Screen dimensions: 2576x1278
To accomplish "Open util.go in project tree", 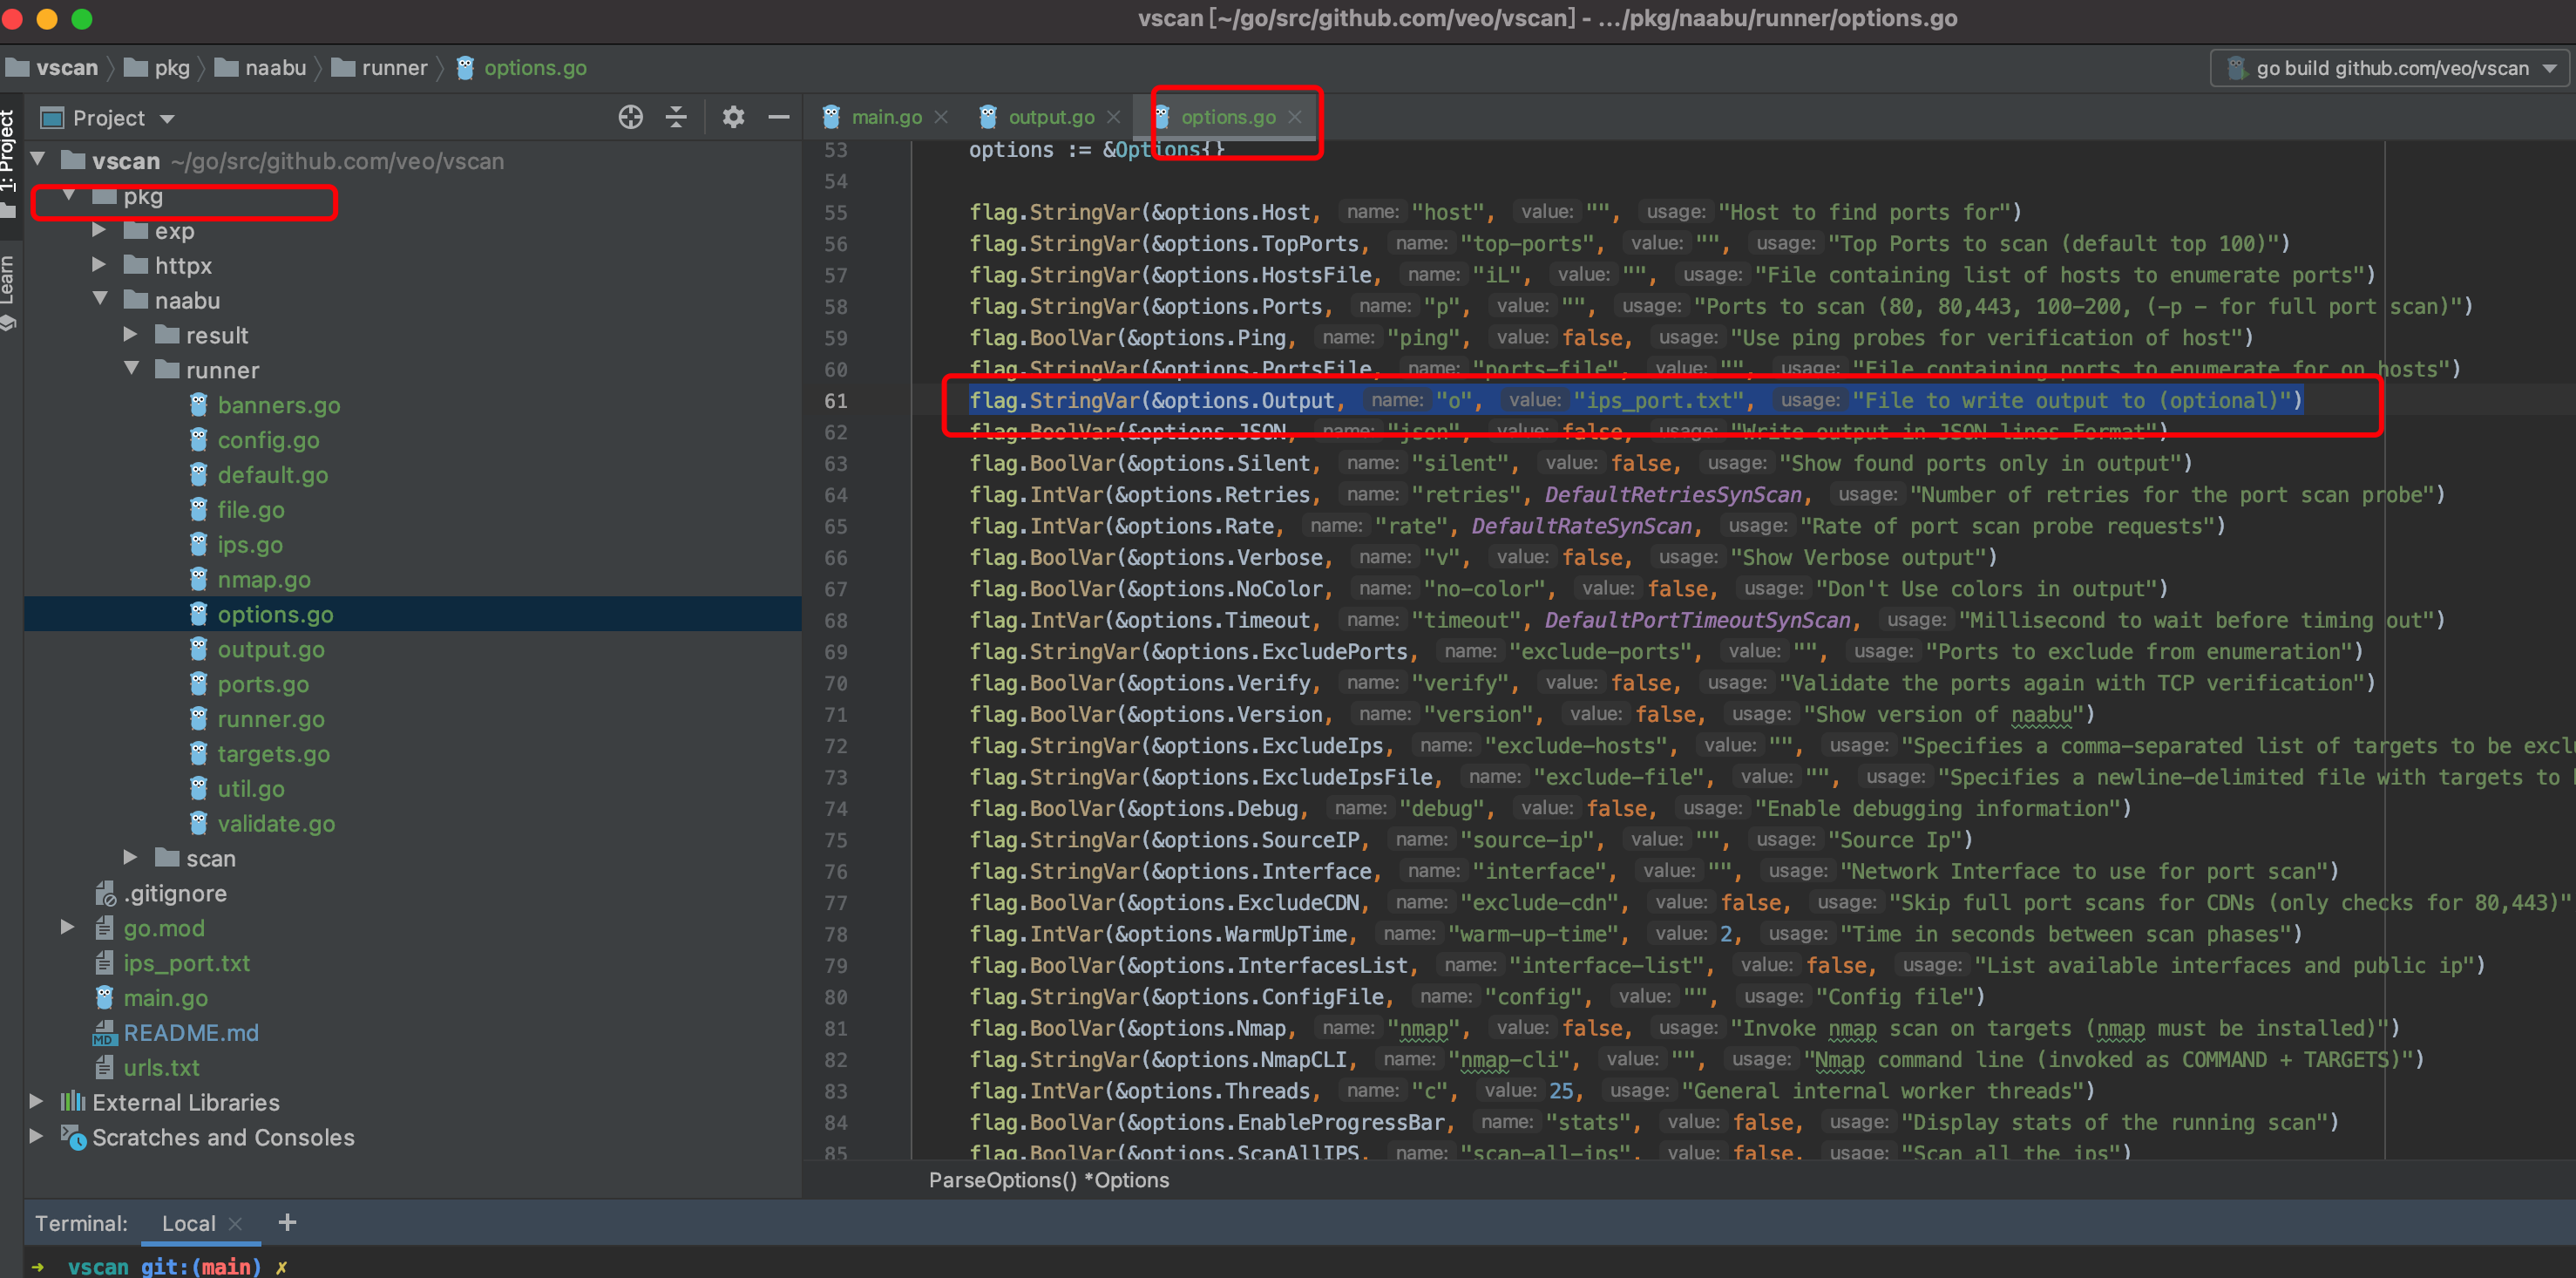I will coord(251,789).
